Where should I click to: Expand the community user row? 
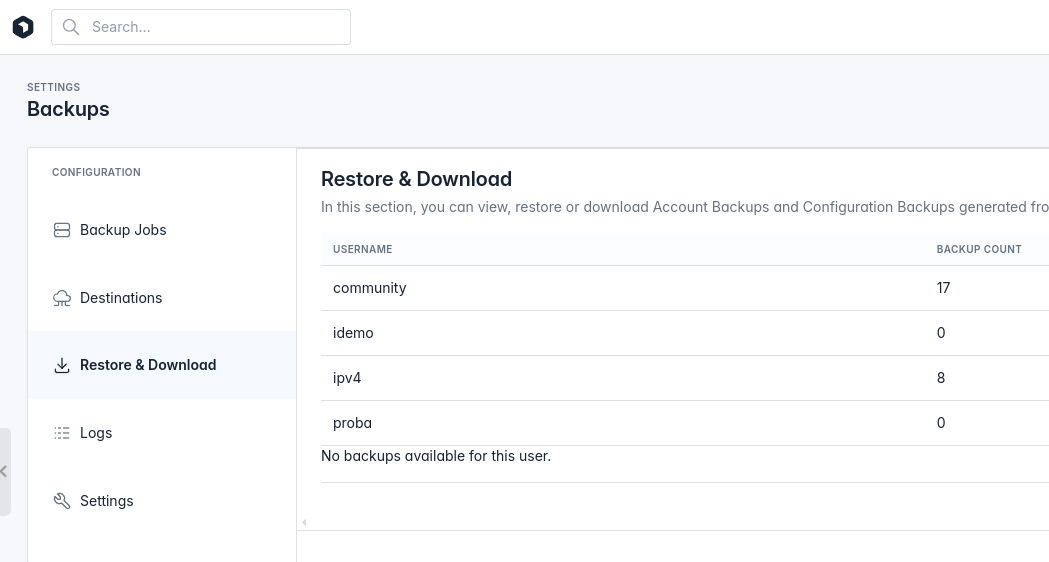[685, 288]
